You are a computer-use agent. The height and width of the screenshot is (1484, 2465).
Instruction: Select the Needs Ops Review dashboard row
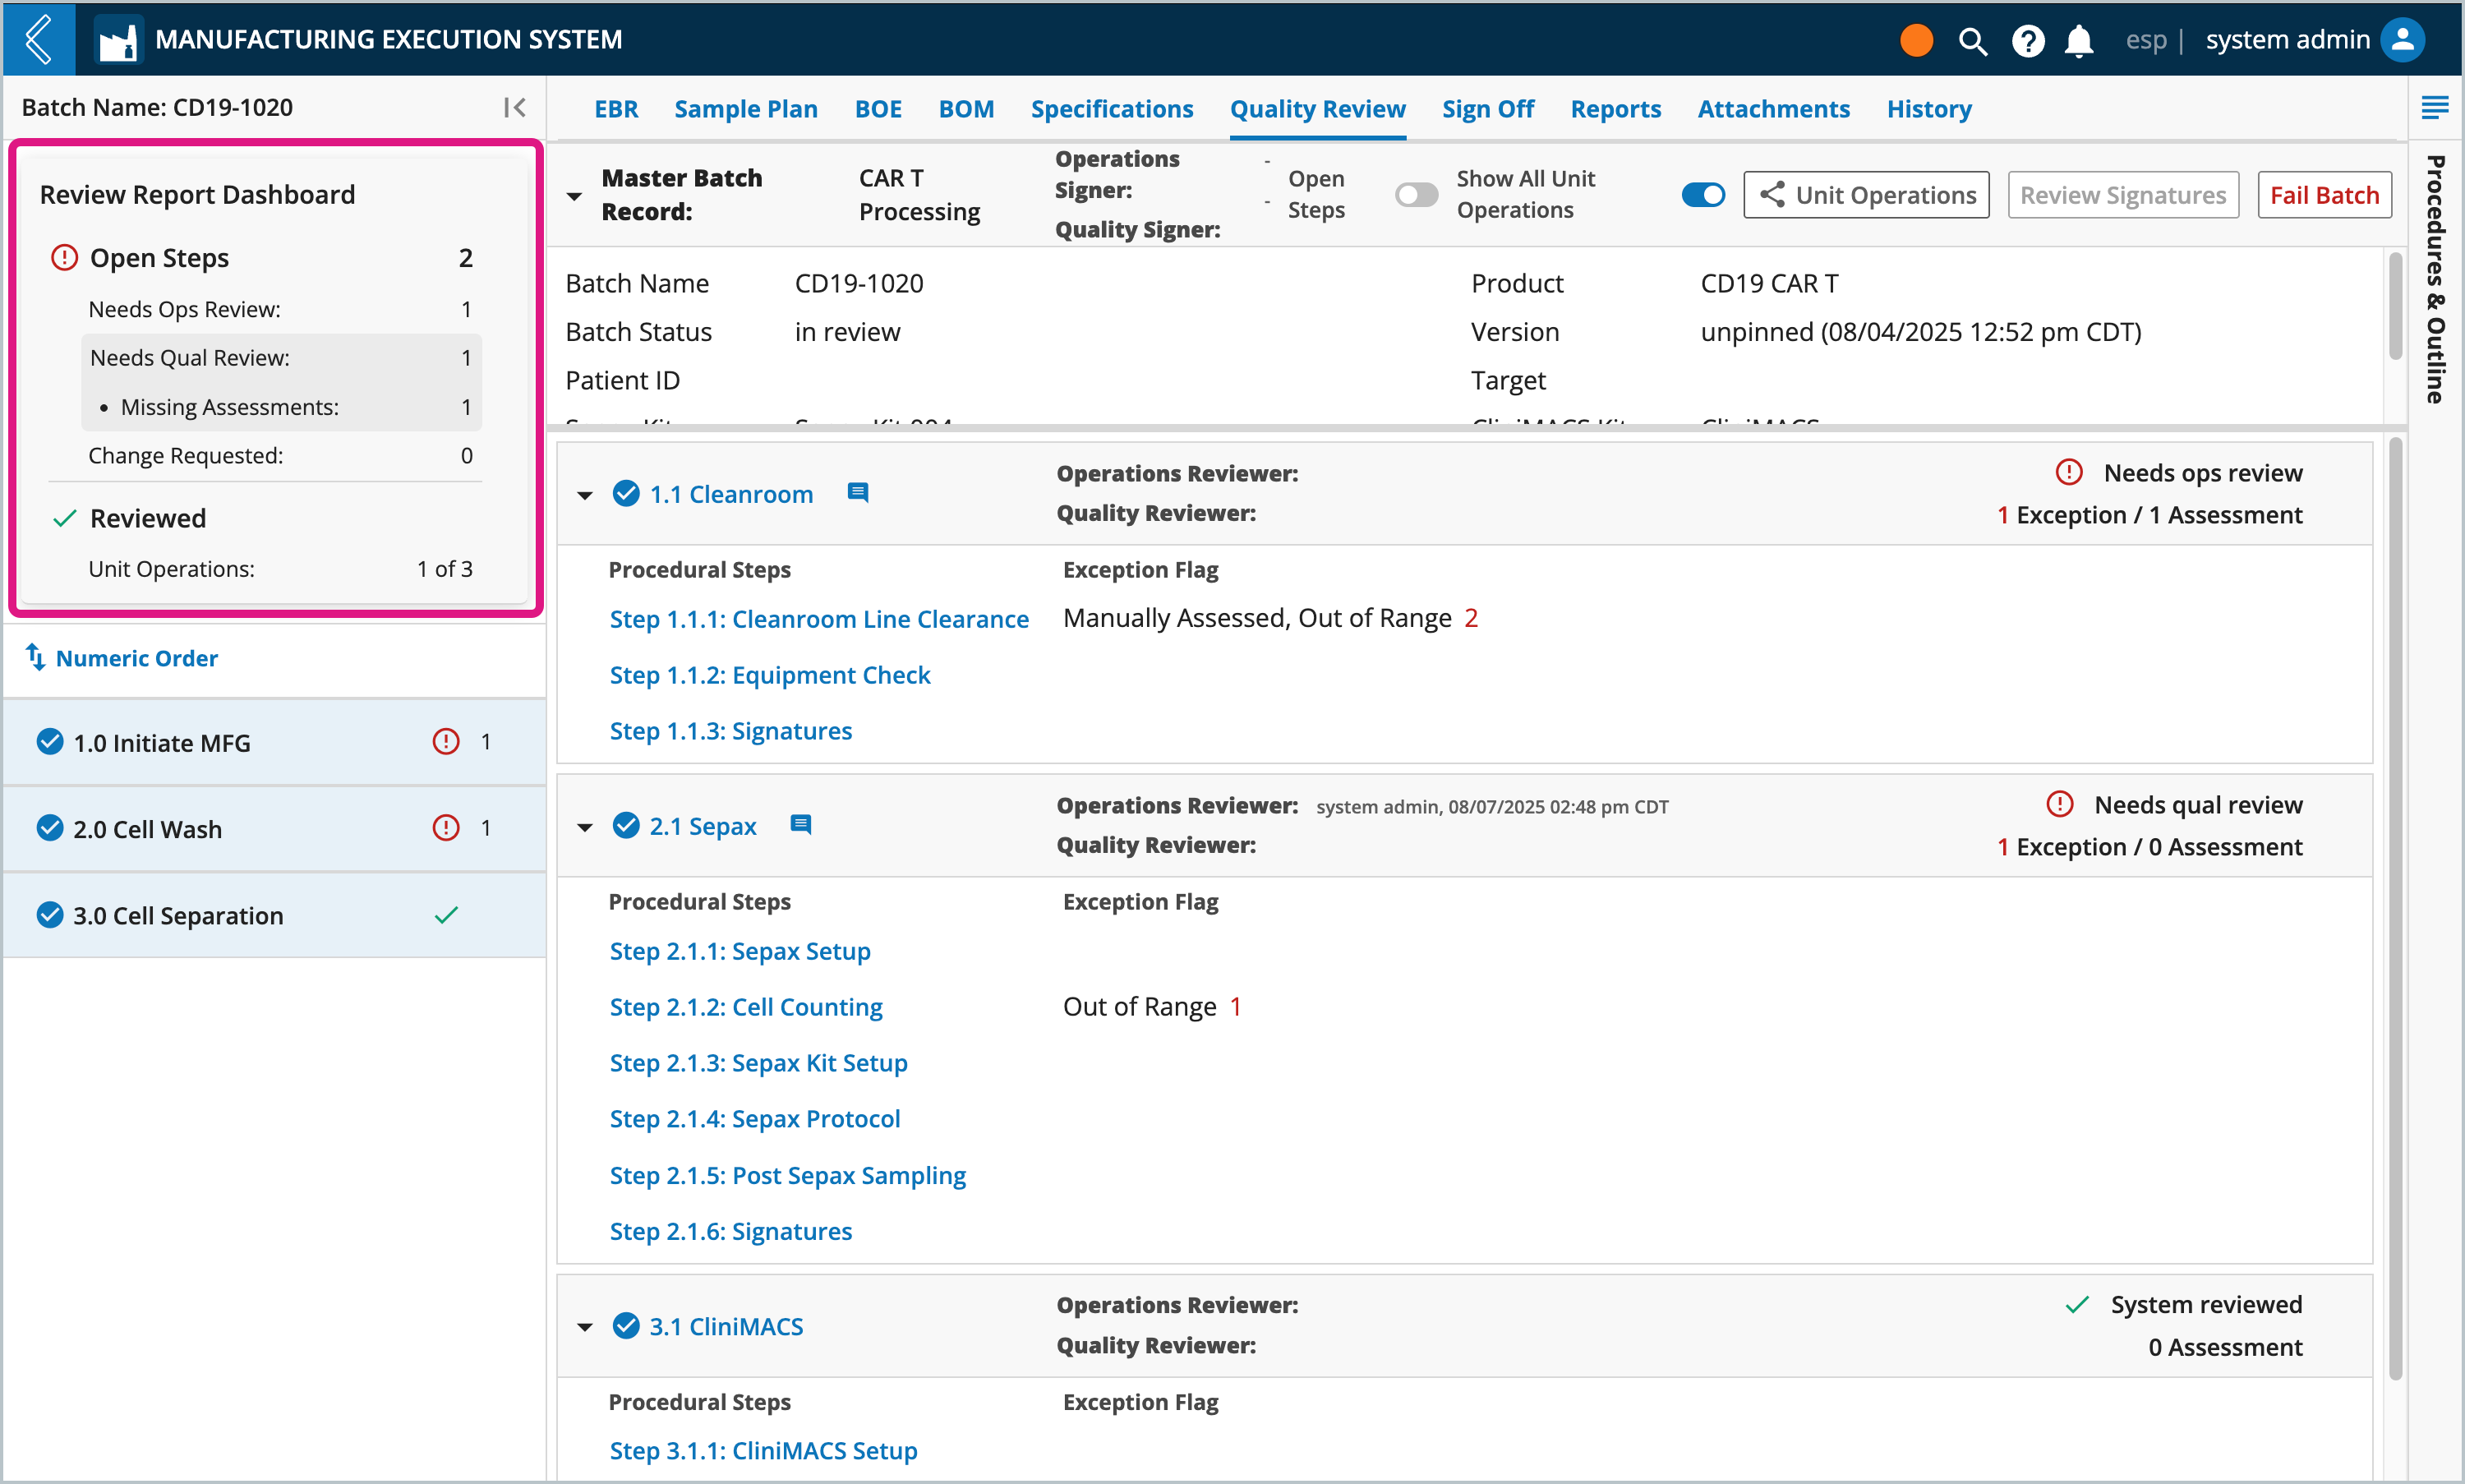coord(281,309)
